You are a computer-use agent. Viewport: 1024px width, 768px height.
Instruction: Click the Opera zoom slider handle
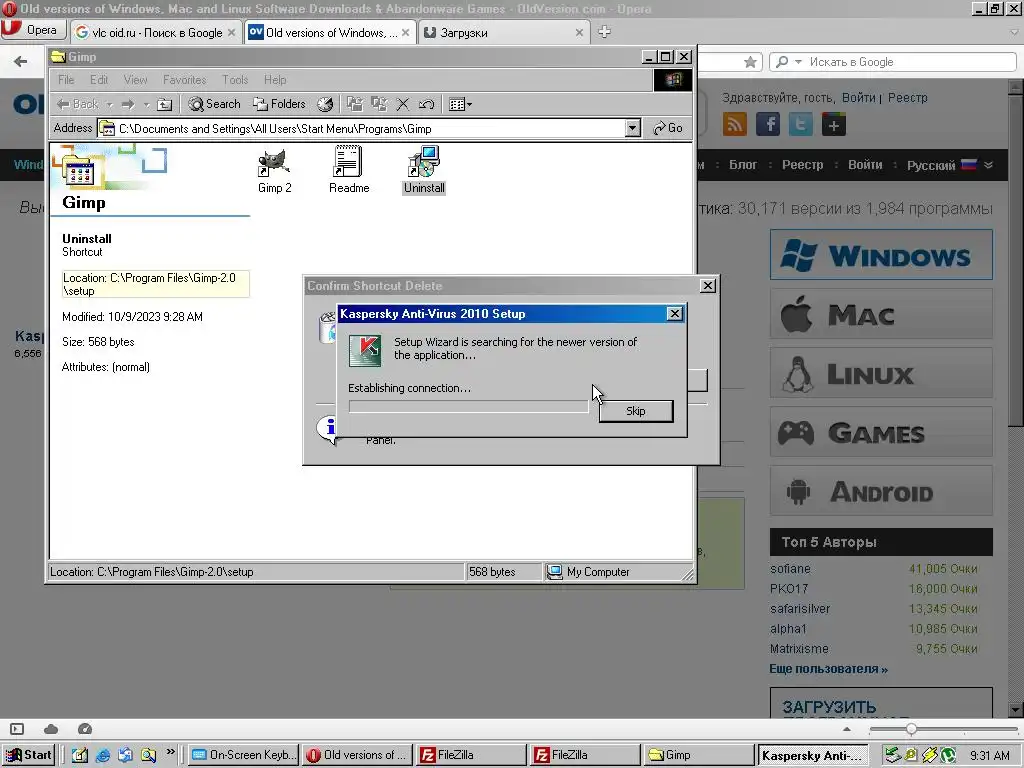[x=911, y=729]
